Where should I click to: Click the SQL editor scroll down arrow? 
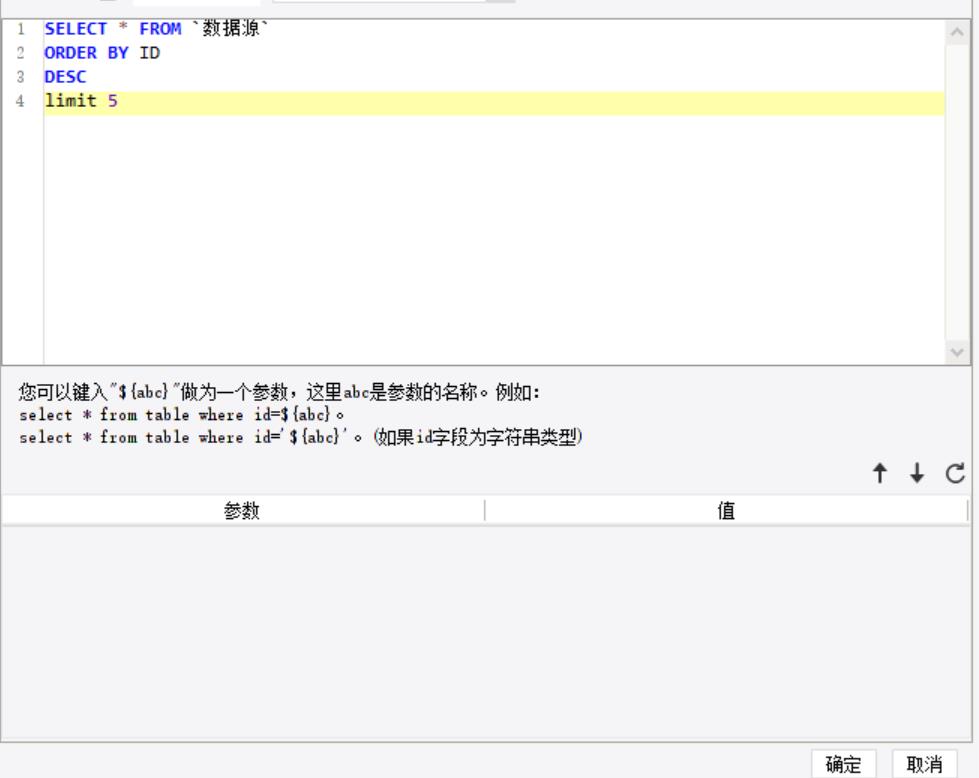coord(957,353)
